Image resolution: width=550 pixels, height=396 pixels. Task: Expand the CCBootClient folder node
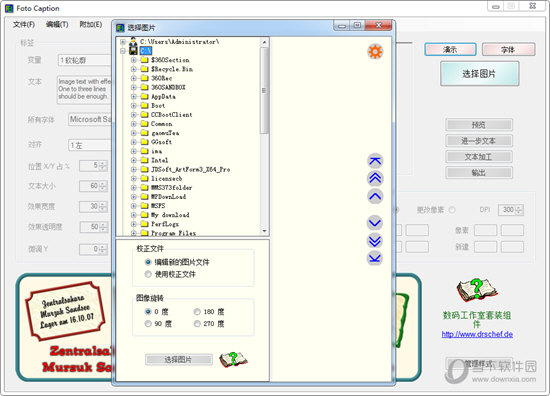coord(134,115)
